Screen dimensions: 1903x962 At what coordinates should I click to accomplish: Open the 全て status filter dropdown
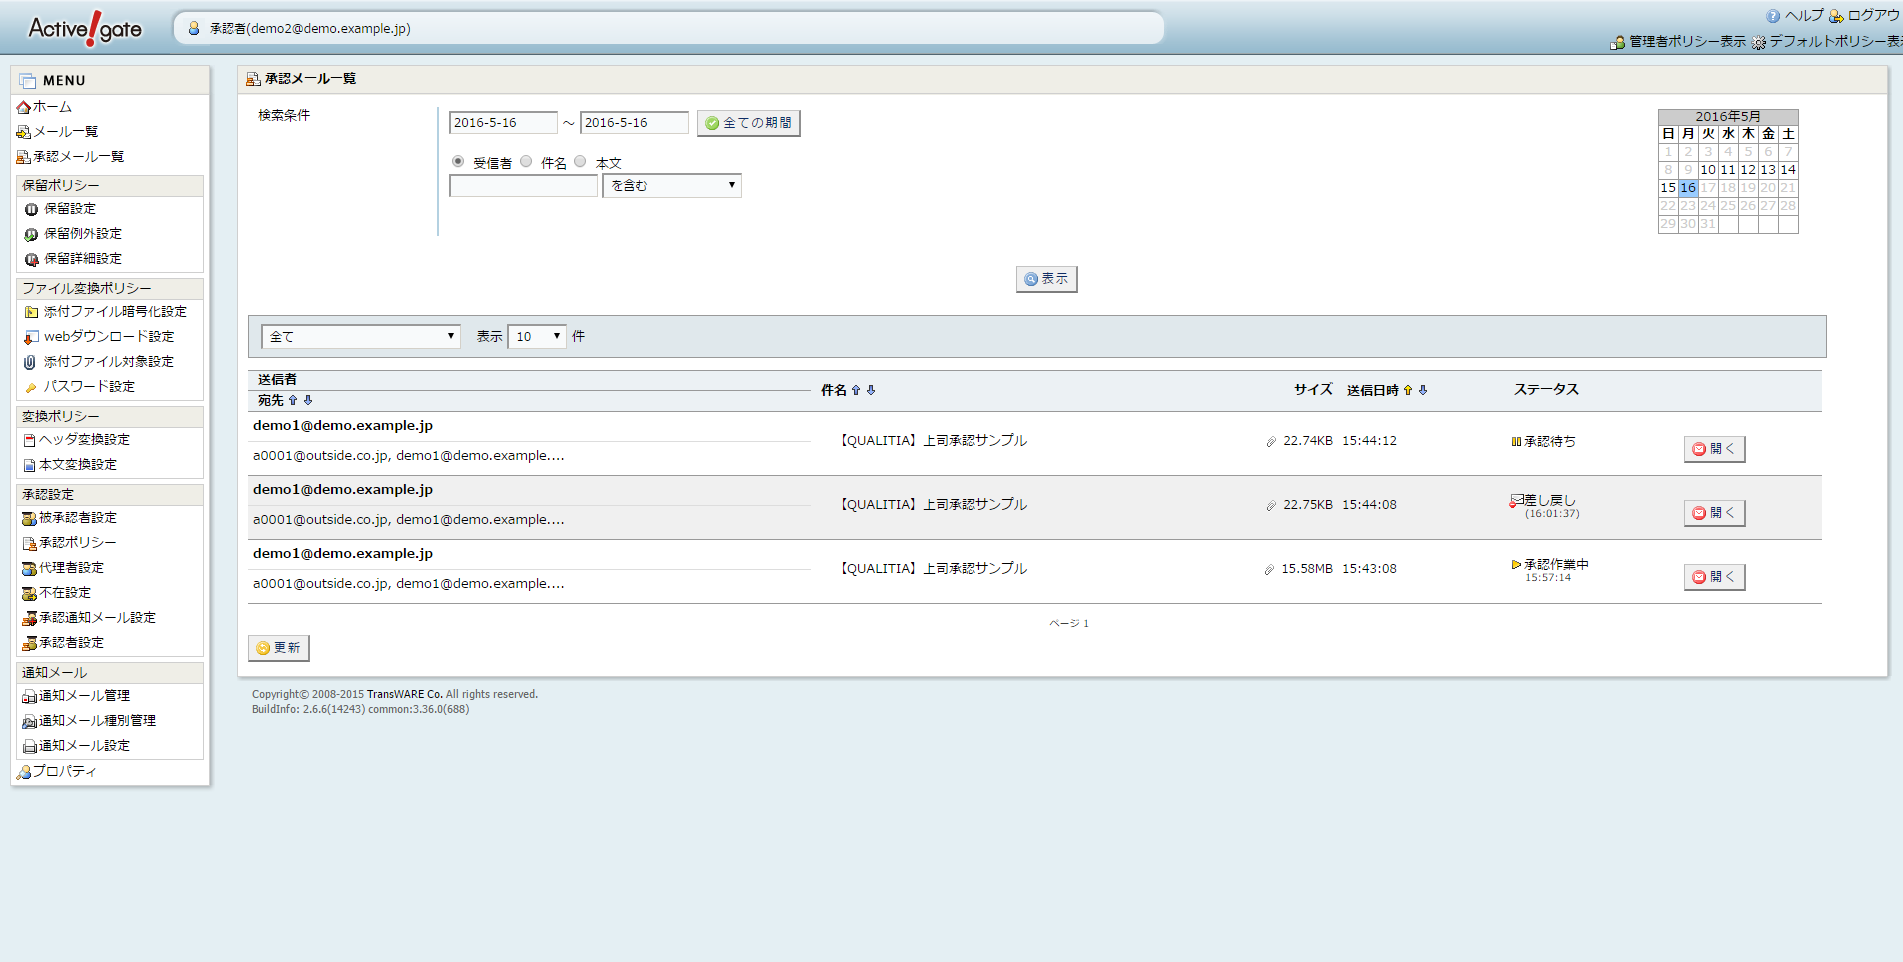click(360, 337)
